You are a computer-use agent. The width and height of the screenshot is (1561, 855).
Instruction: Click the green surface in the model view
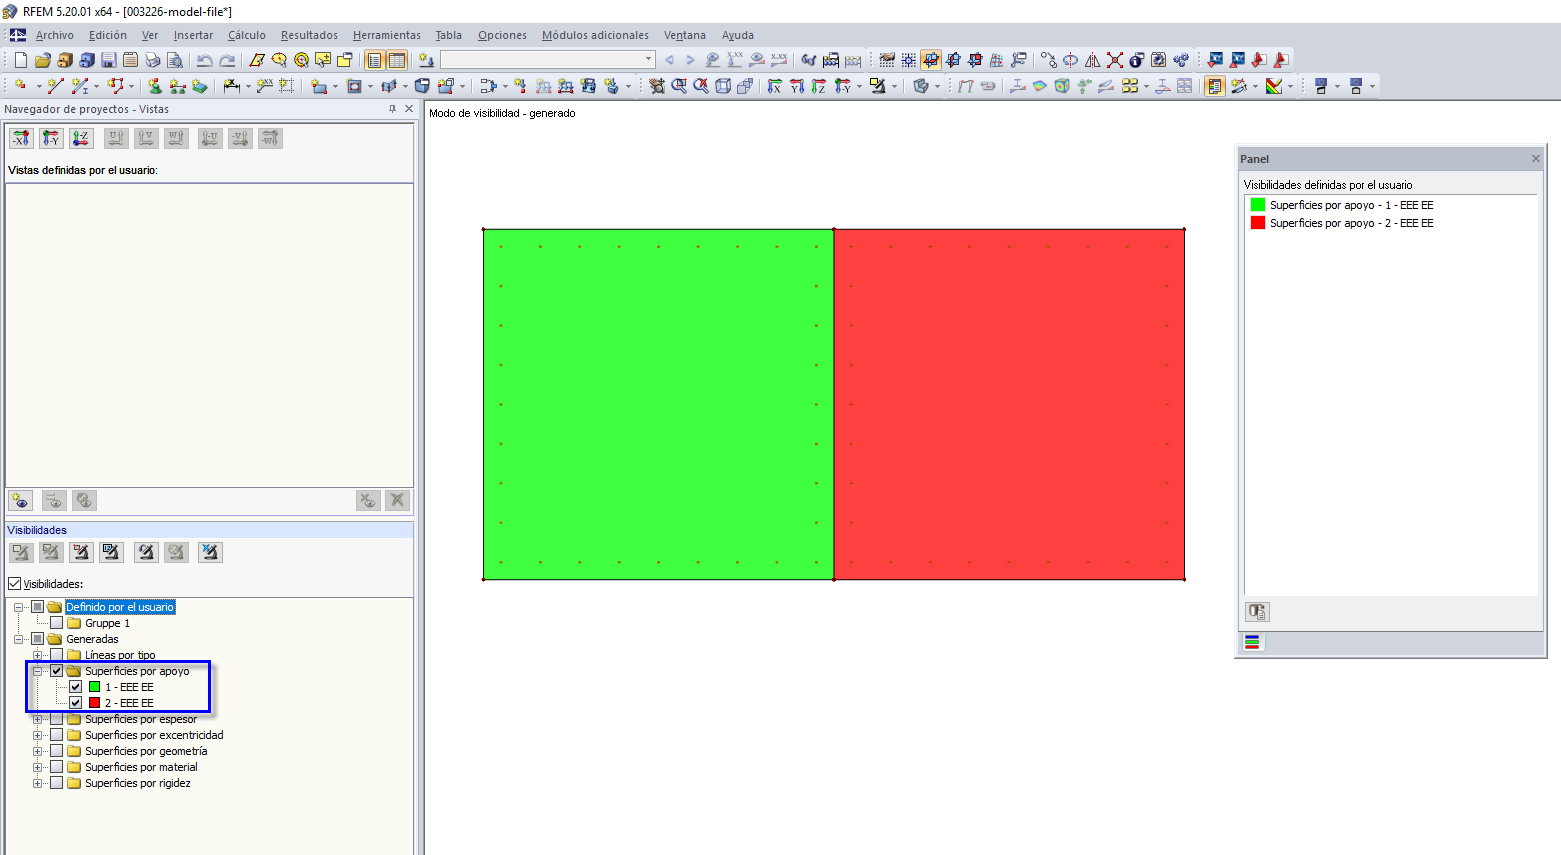click(x=658, y=404)
